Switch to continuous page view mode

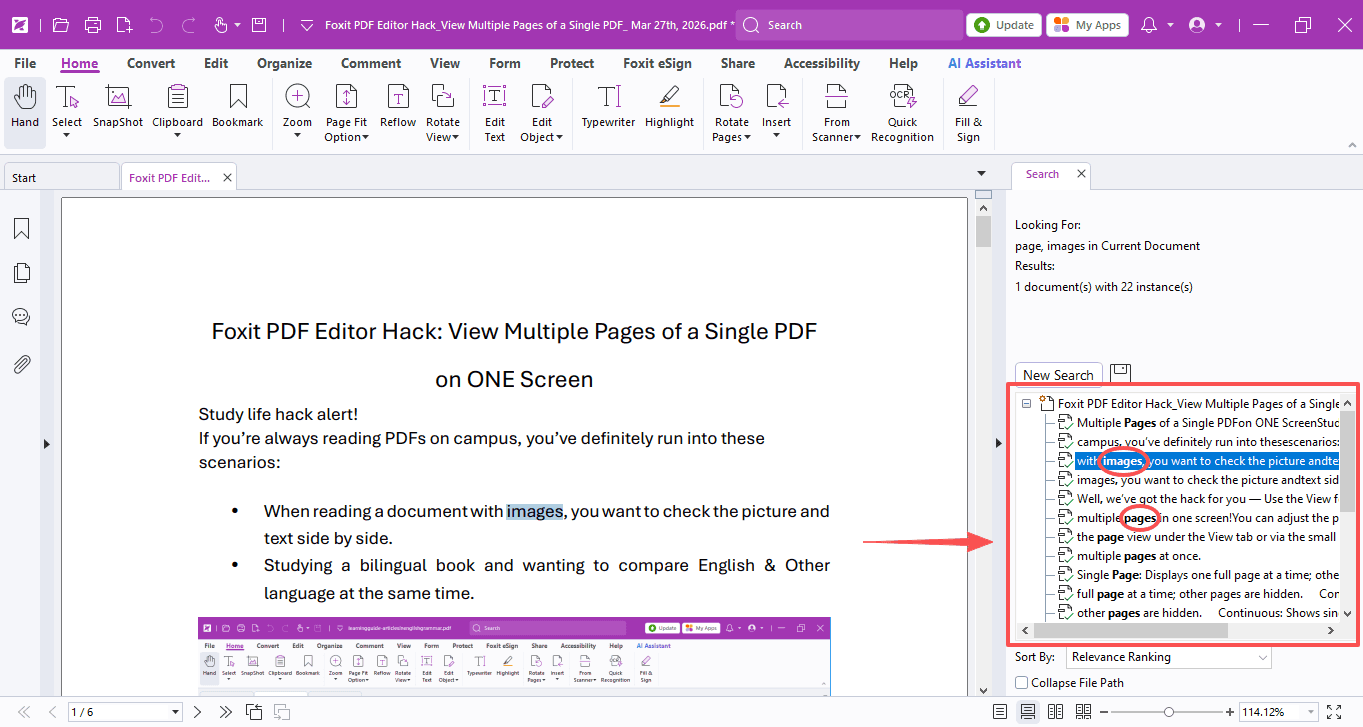(1027, 712)
